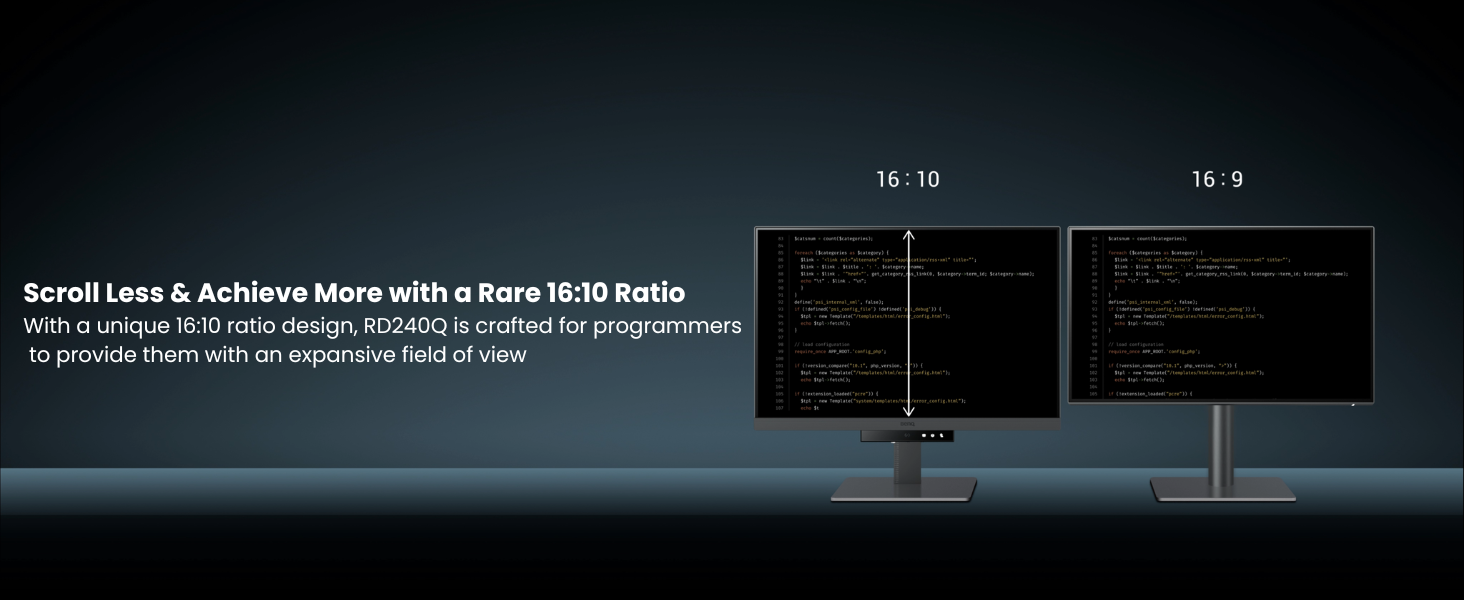The image size is (1464, 600).
Task: Click line number 105 on the right monitor
Action: 1094,394
